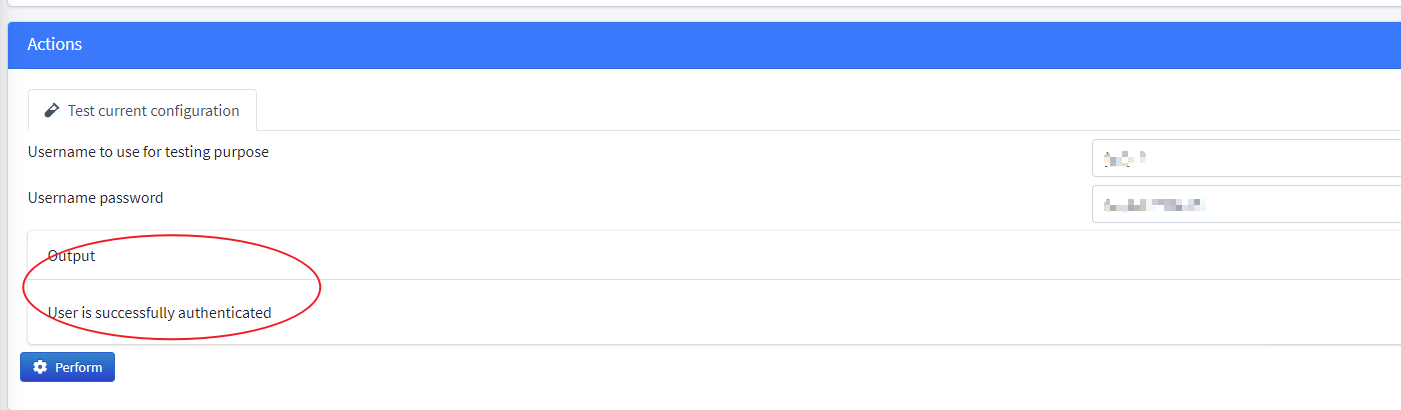This screenshot has width=1401, height=410.
Task: Click the divider line under Output heading
Action: click(714, 280)
